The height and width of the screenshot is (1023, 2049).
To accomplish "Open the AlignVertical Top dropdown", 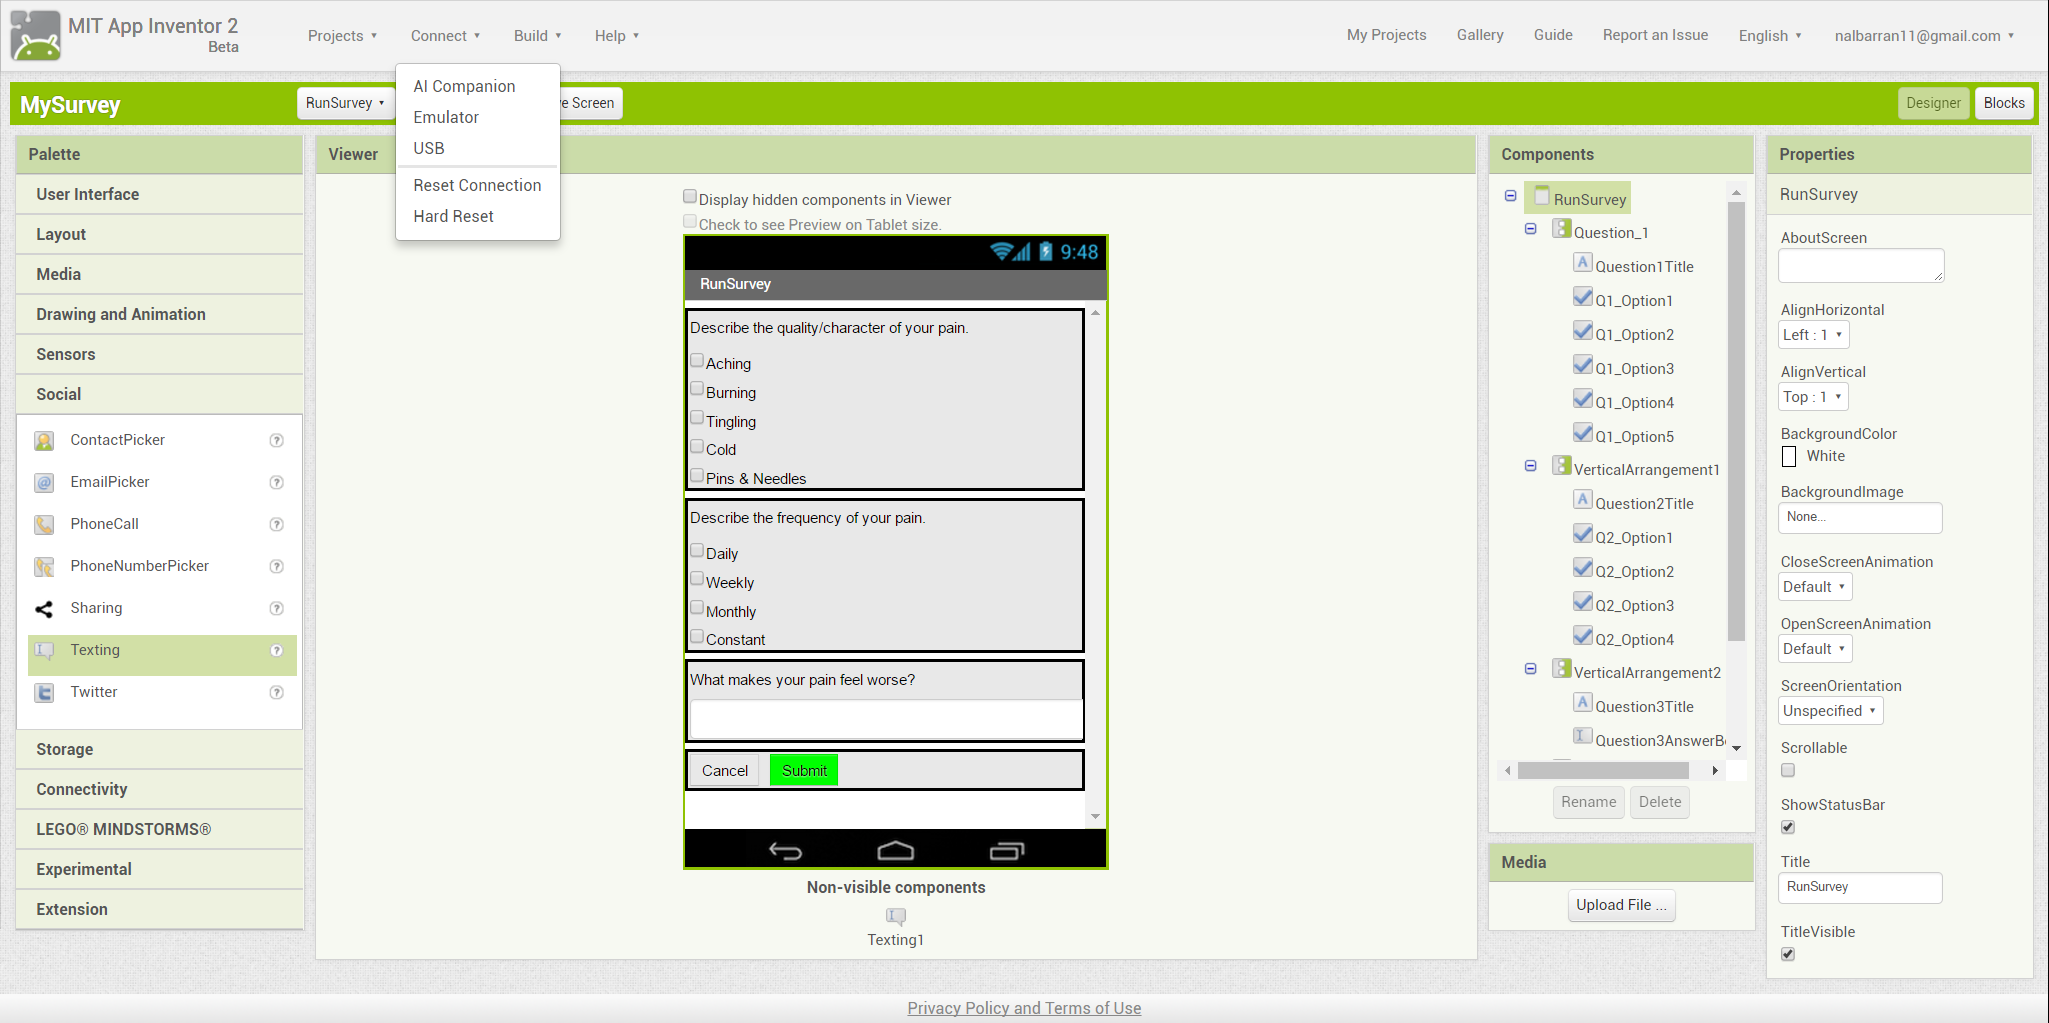I will click(x=1813, y=397).
